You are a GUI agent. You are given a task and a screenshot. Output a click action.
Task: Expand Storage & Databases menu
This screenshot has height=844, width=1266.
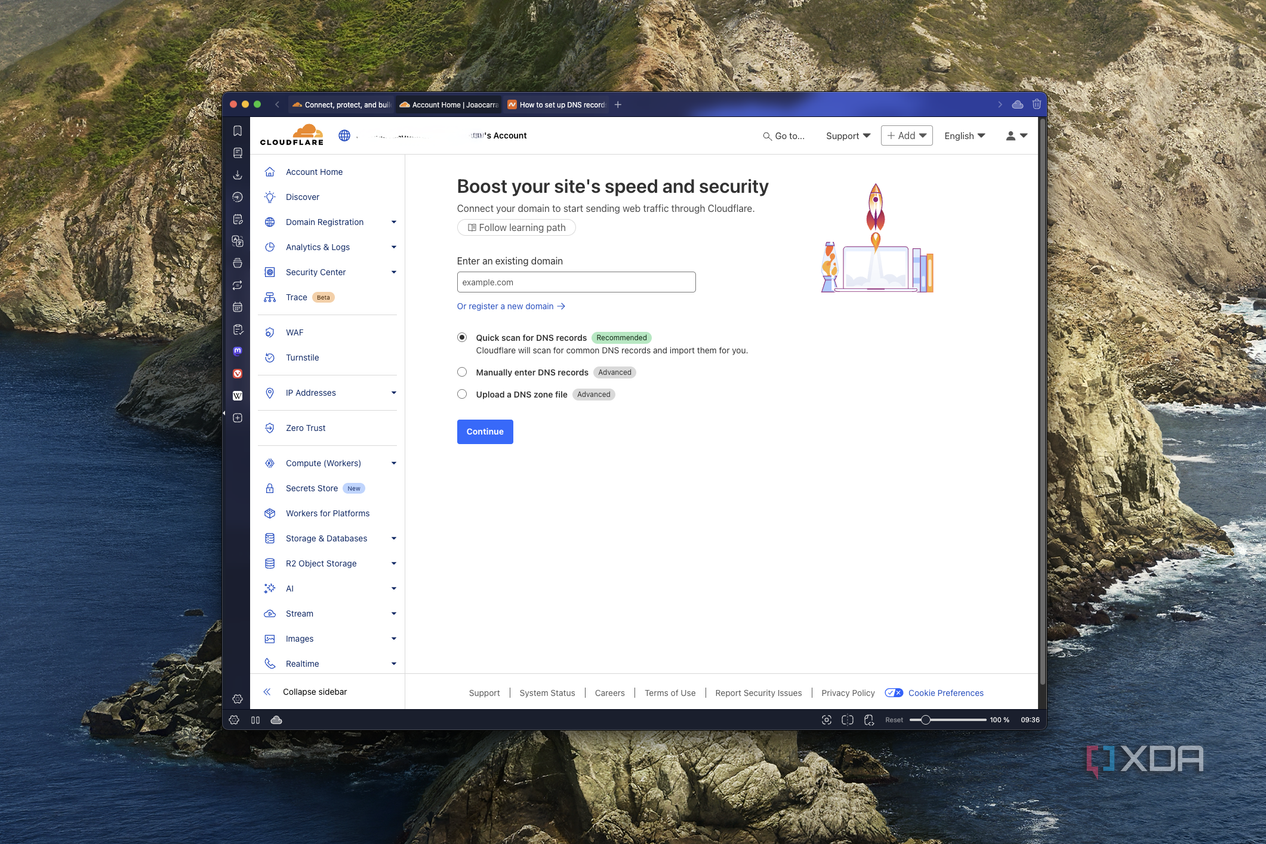(331, 538)
